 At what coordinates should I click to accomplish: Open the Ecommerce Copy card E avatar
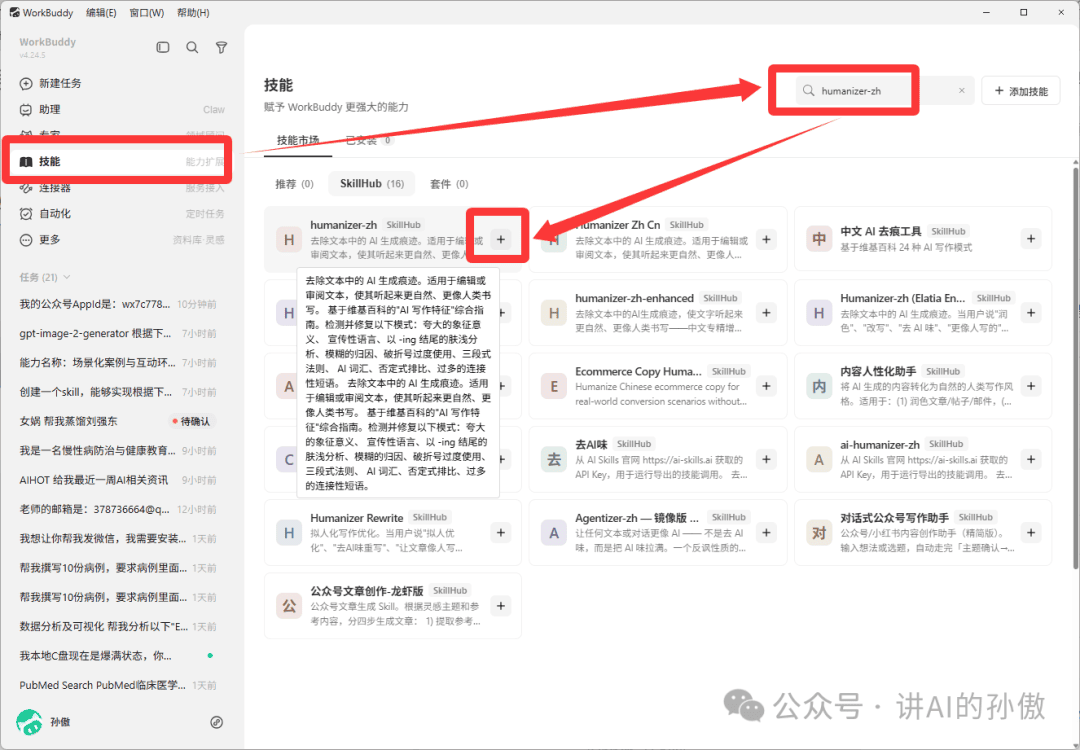tap(554, 386)
